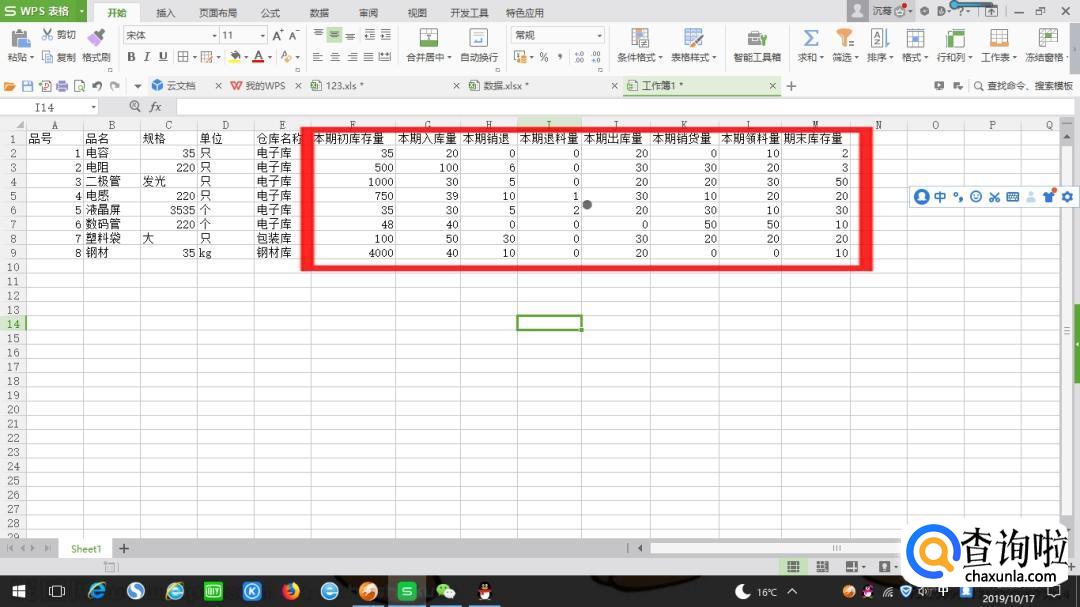Click the print preview icon
The width and height of the screenshot is (1080, 607).
(x=79, y=86)
